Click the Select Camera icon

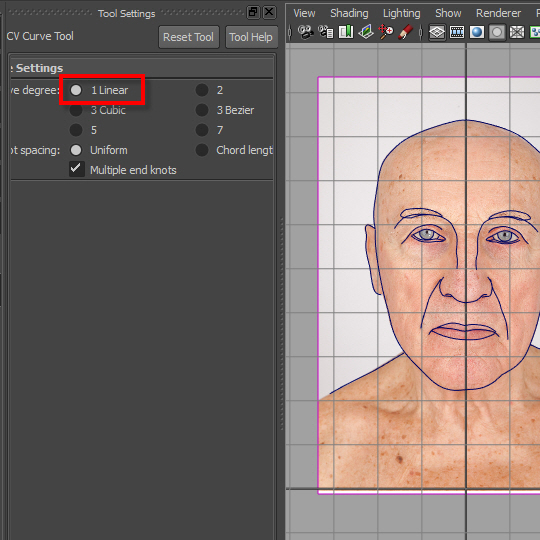(x=305, y=32)
